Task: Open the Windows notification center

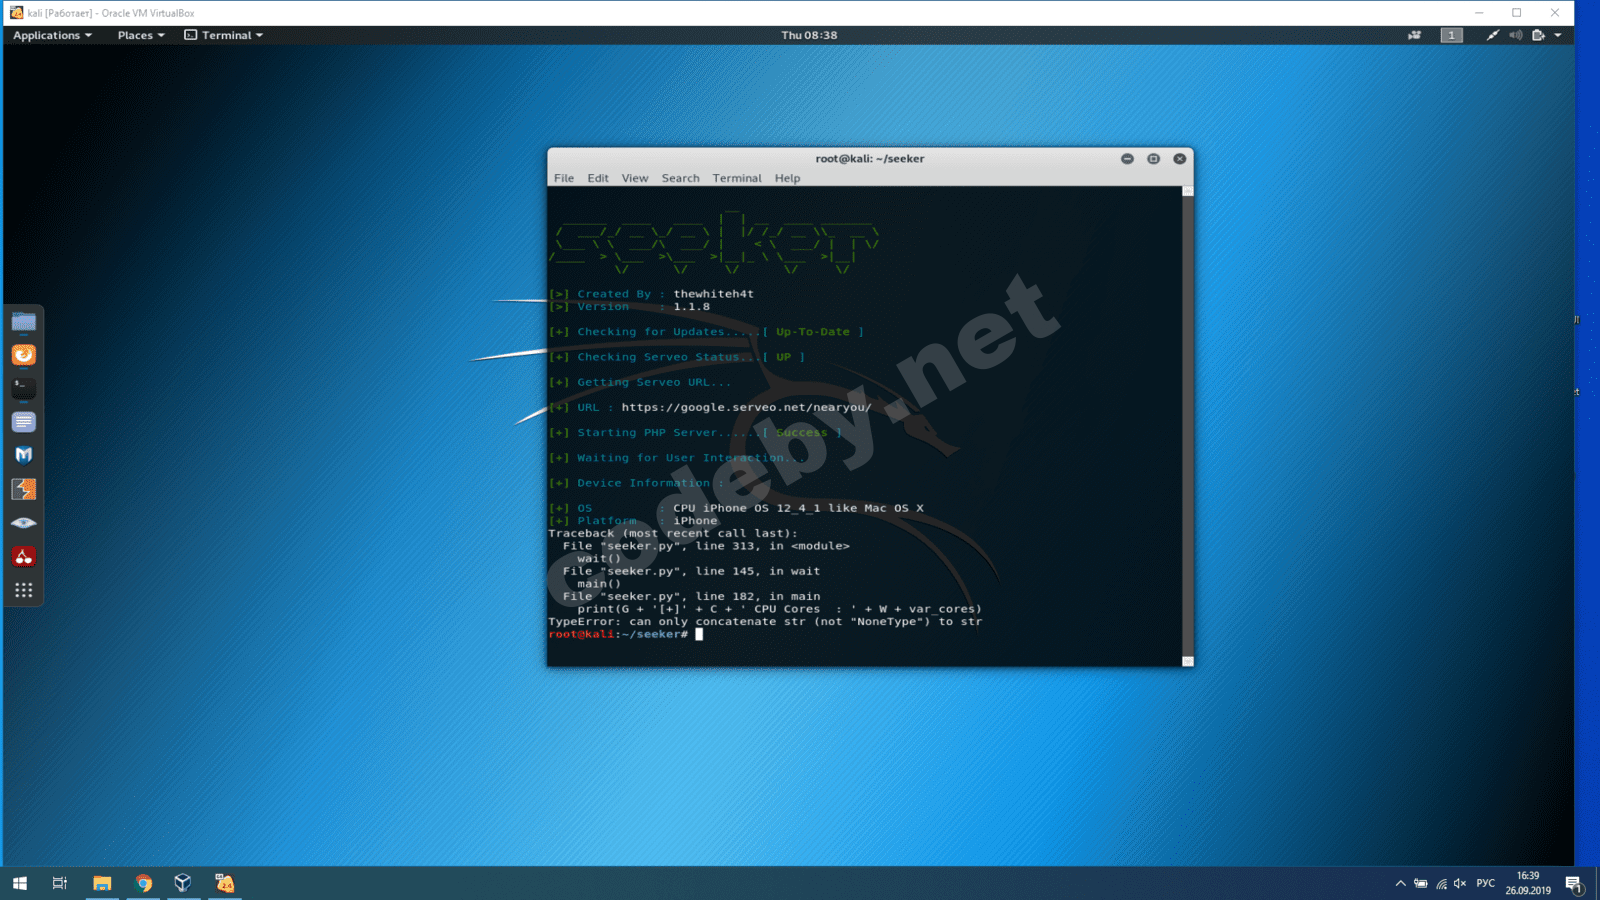Action: pyautogui.click(x=1573, y=883)
